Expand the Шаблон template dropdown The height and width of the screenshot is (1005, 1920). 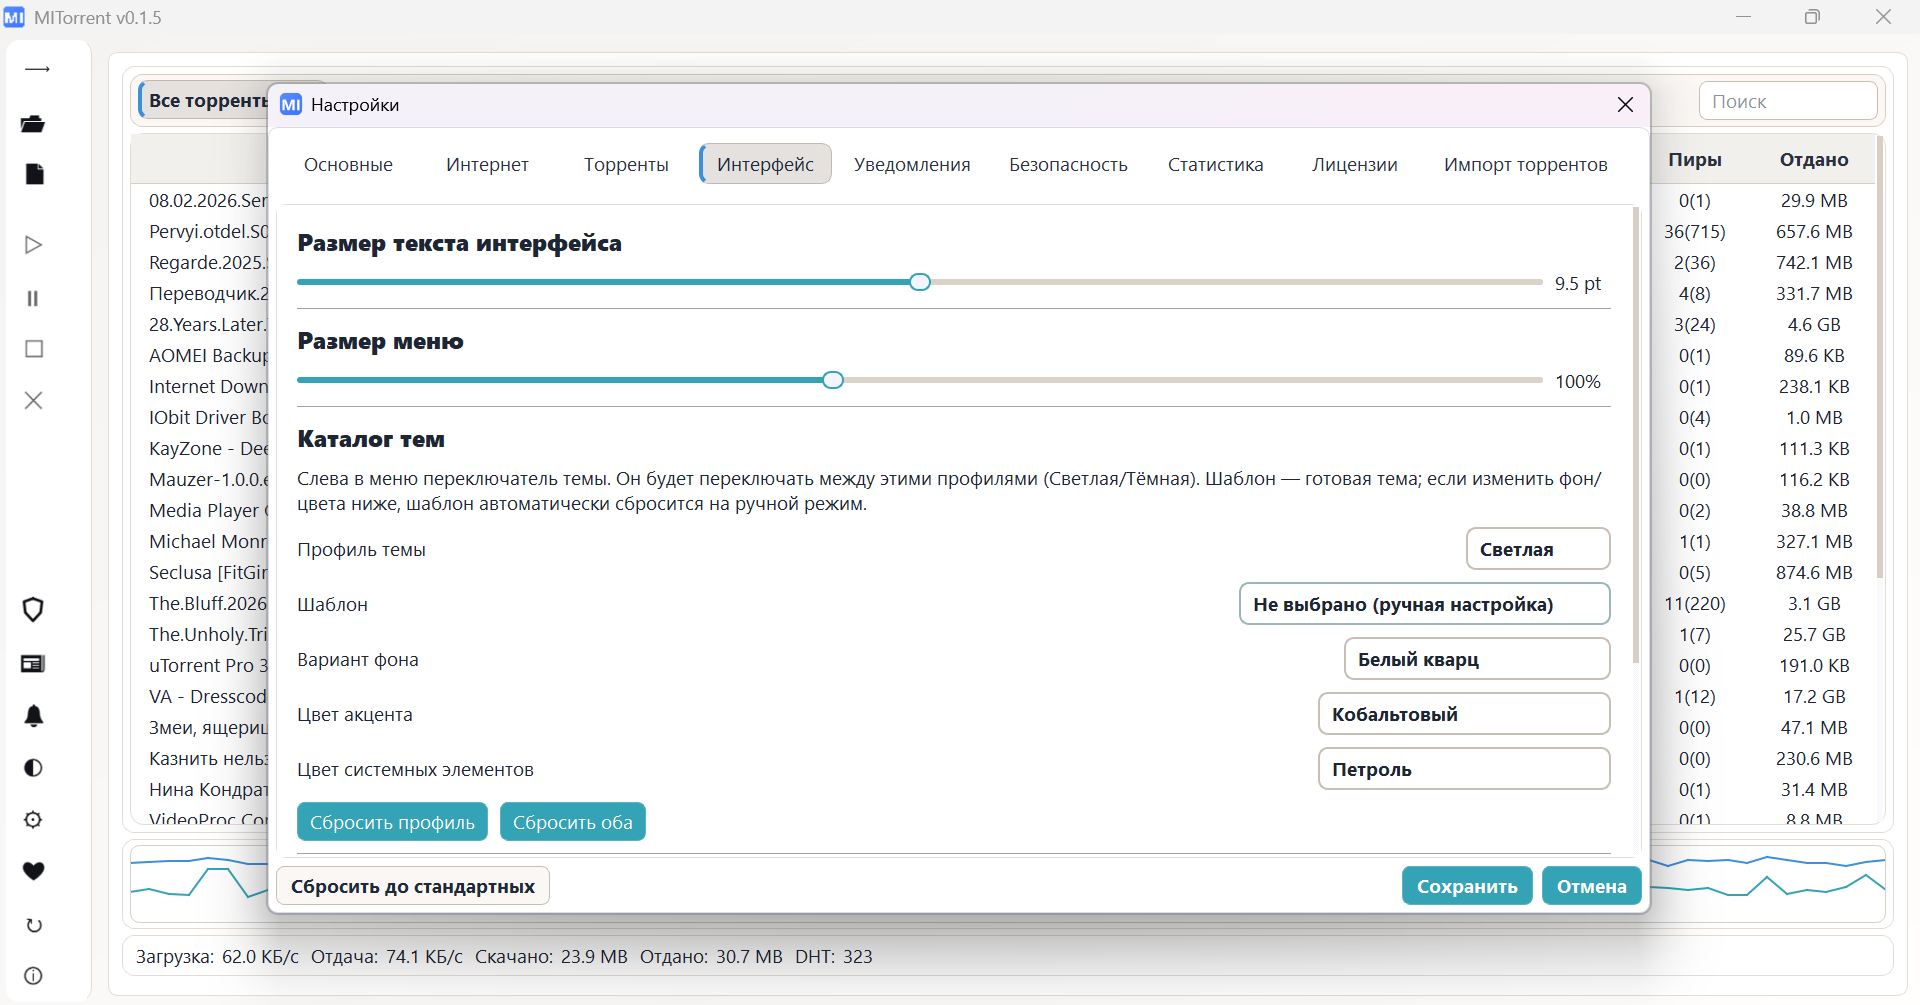point(1424,604)
